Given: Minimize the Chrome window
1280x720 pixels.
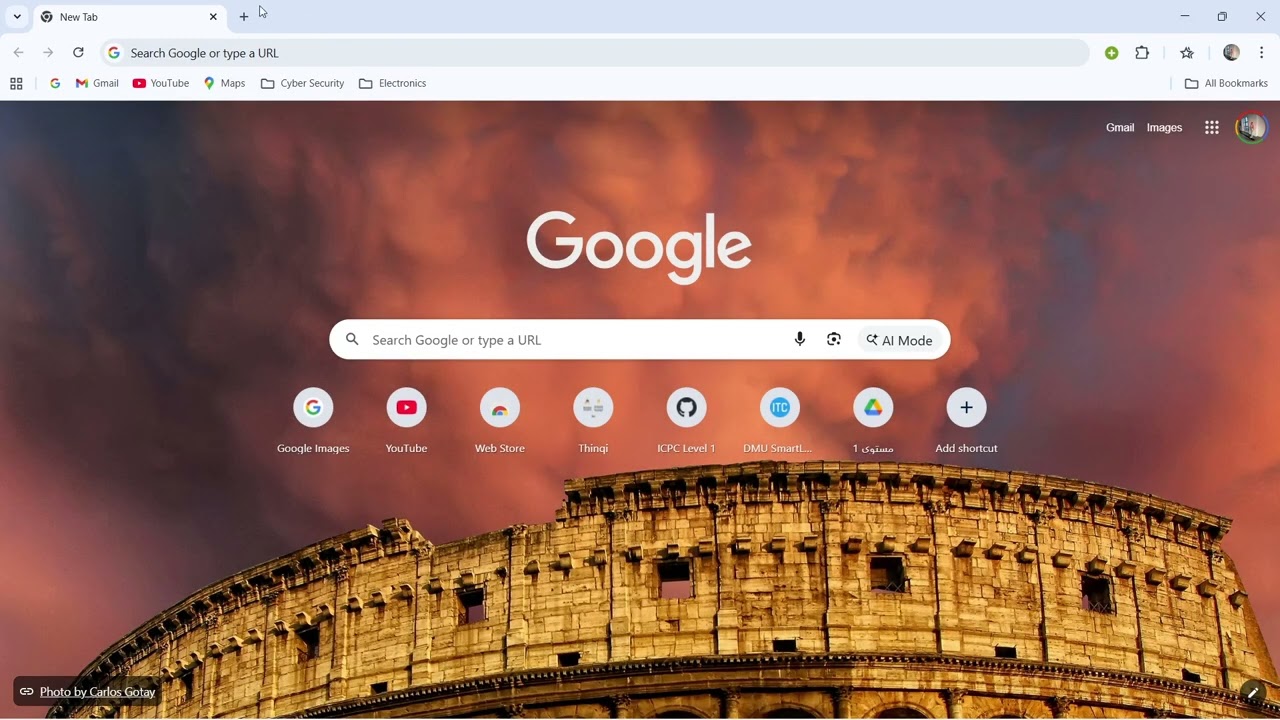Looking at the screenshot, I should tap(1185, 17).
